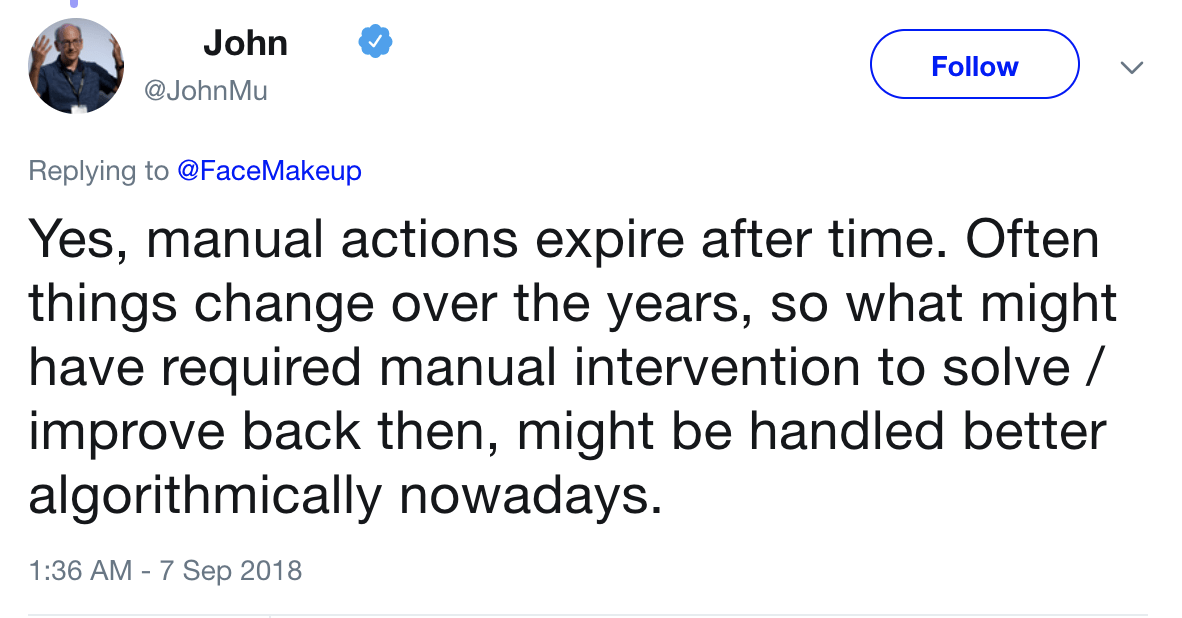Click the @JohnMu username under the display name
Screen dimensions: 1182x618
[209, 87]
